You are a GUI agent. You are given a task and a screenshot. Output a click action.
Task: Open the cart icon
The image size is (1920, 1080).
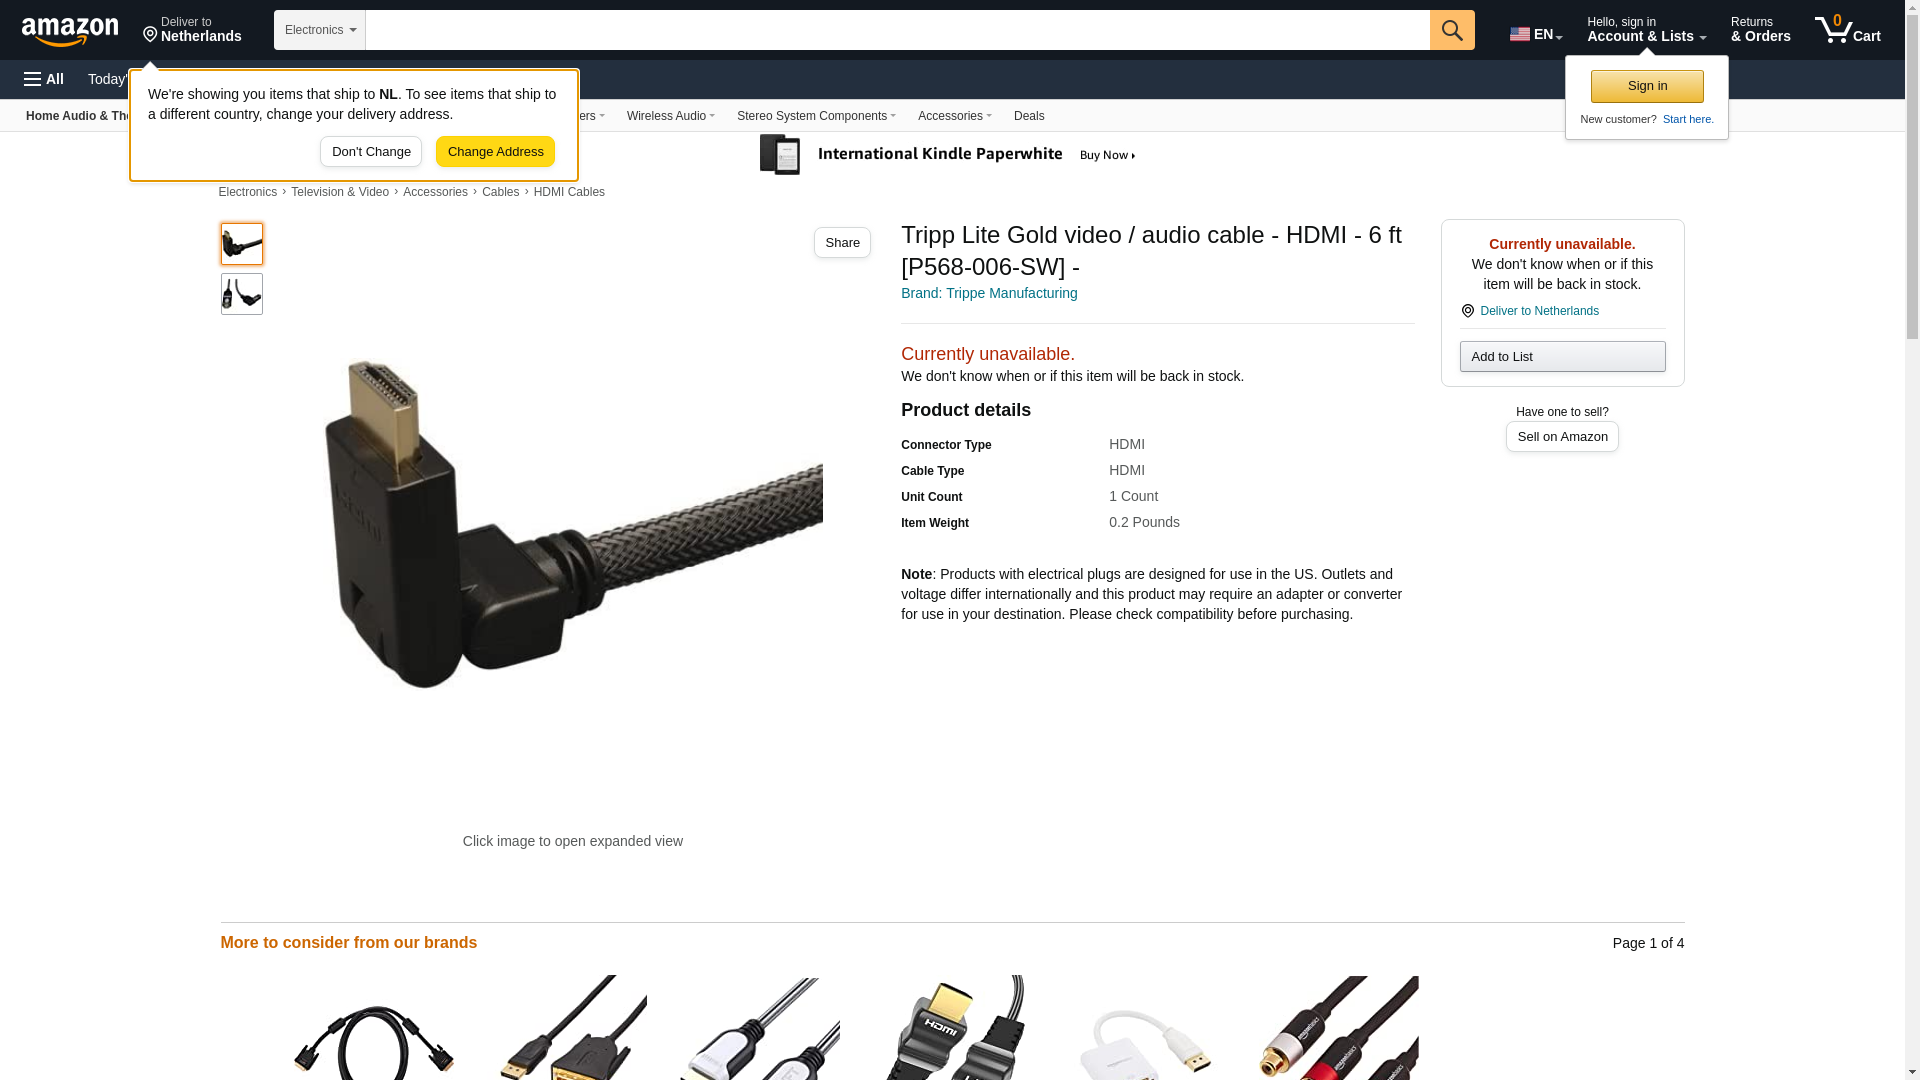1848,29
